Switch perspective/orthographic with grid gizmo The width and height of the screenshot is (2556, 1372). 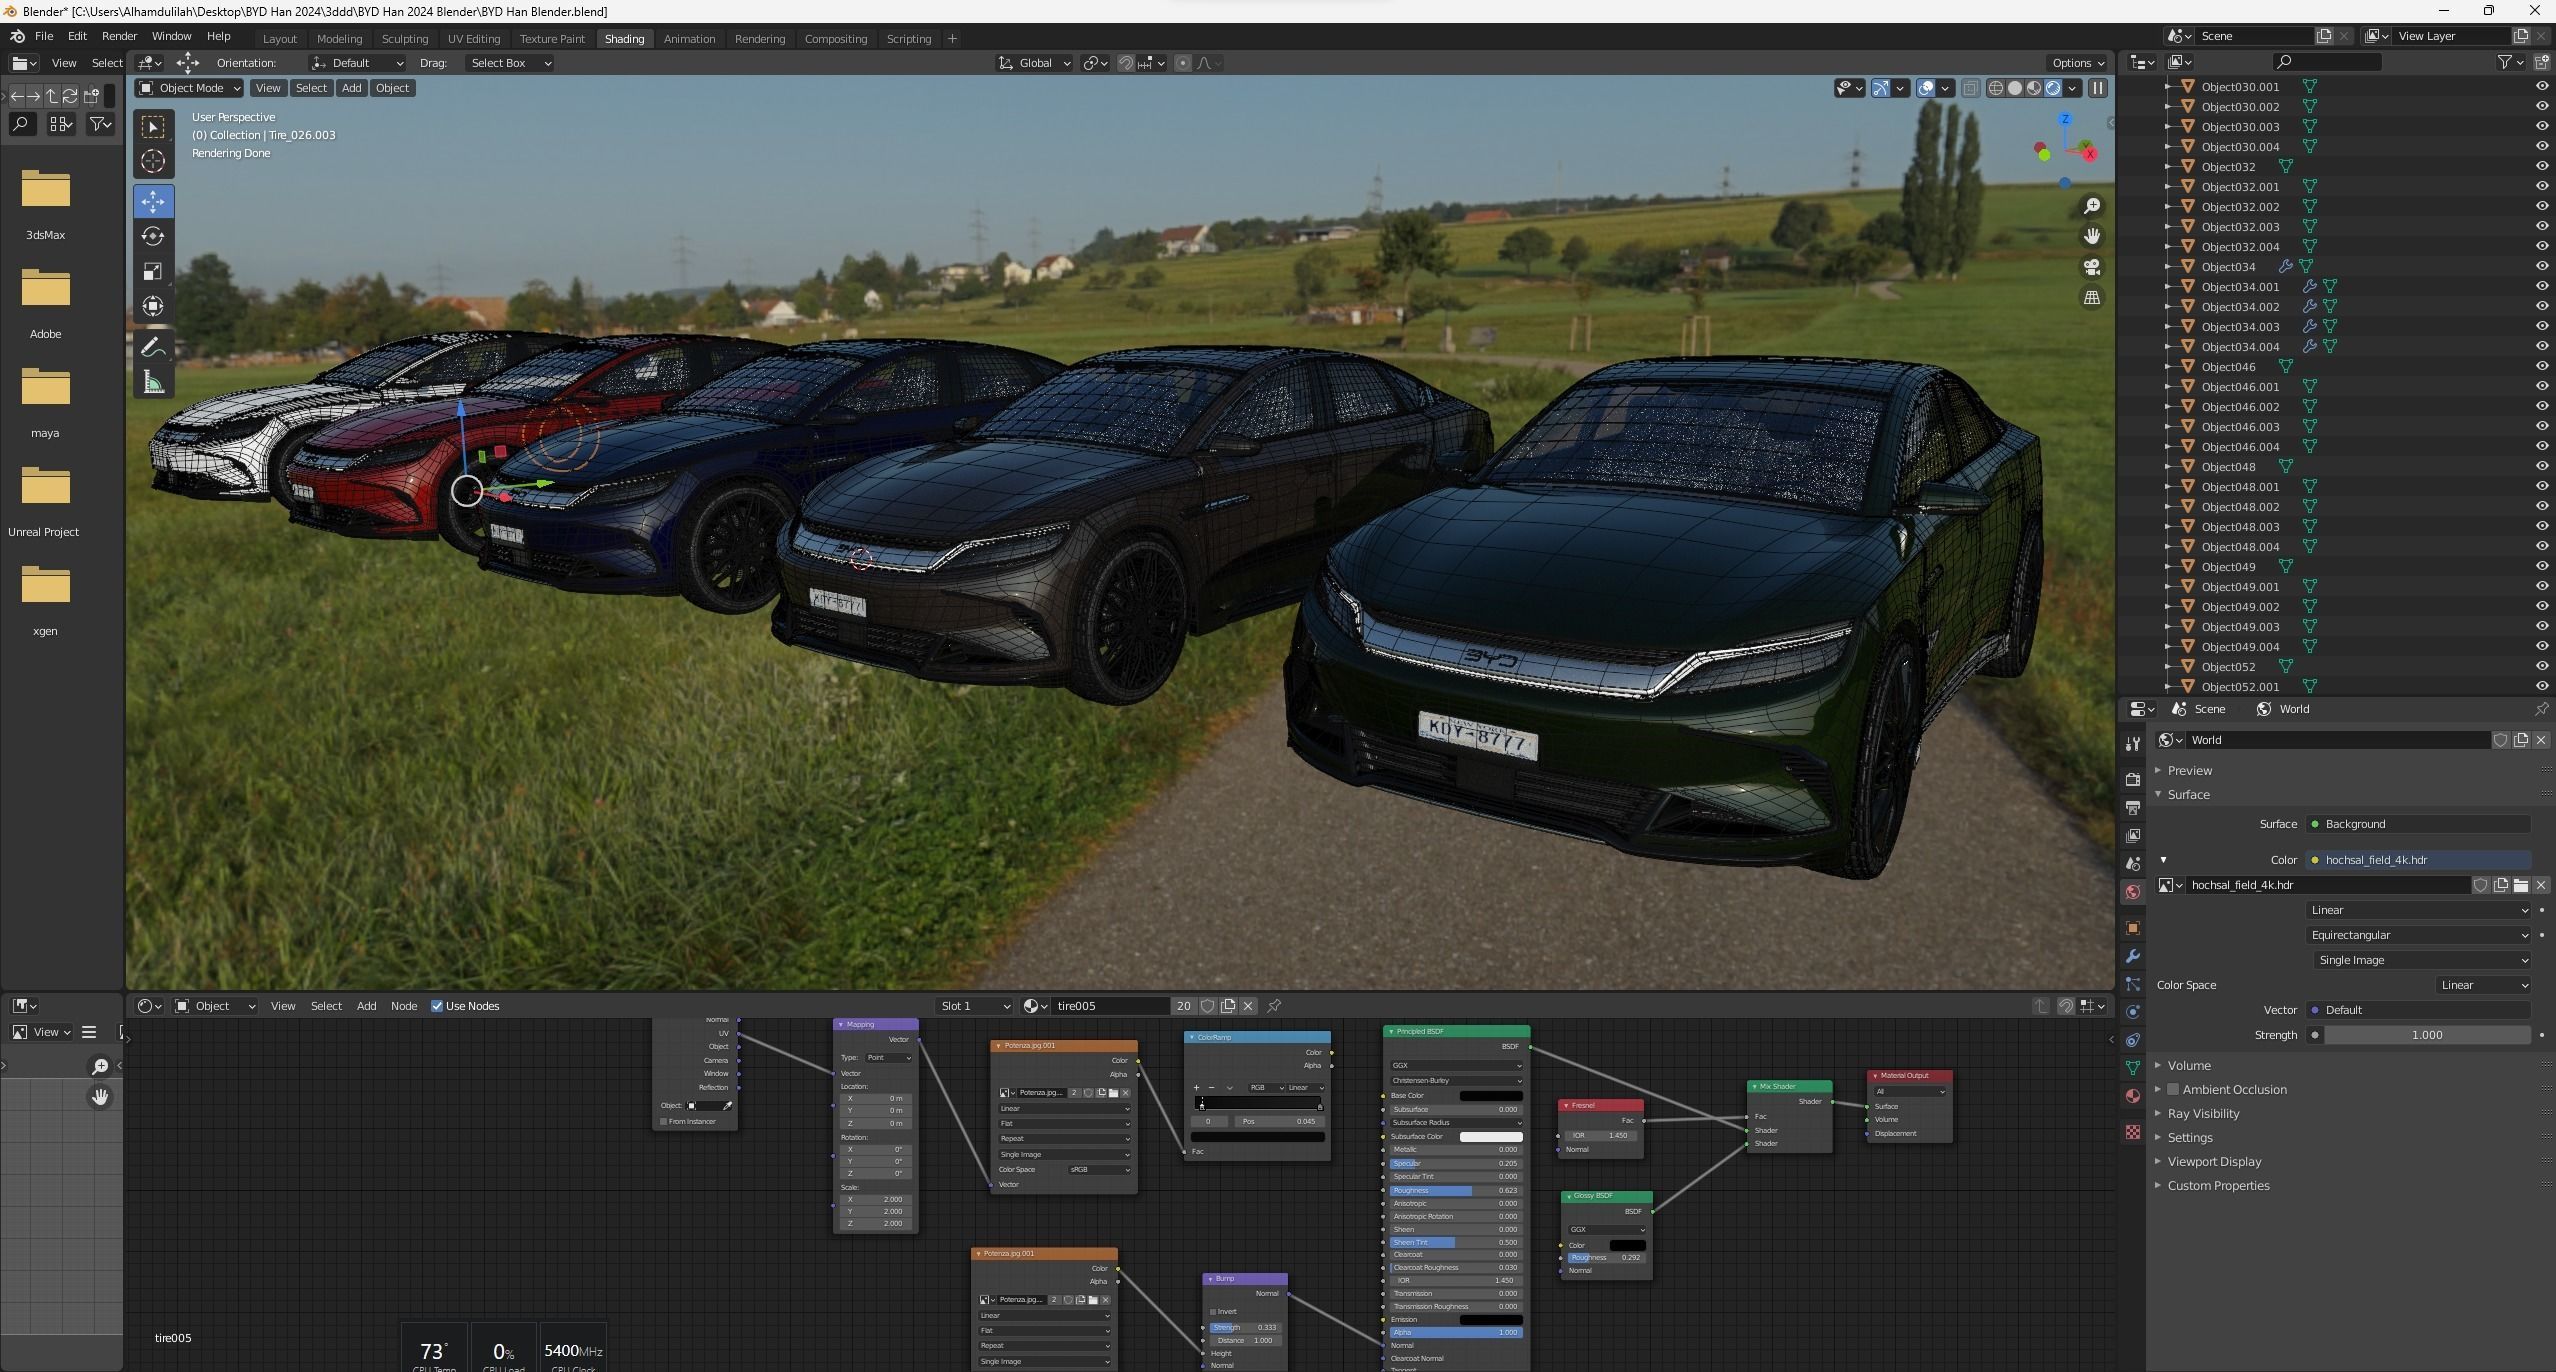[x=2092, y=298]
